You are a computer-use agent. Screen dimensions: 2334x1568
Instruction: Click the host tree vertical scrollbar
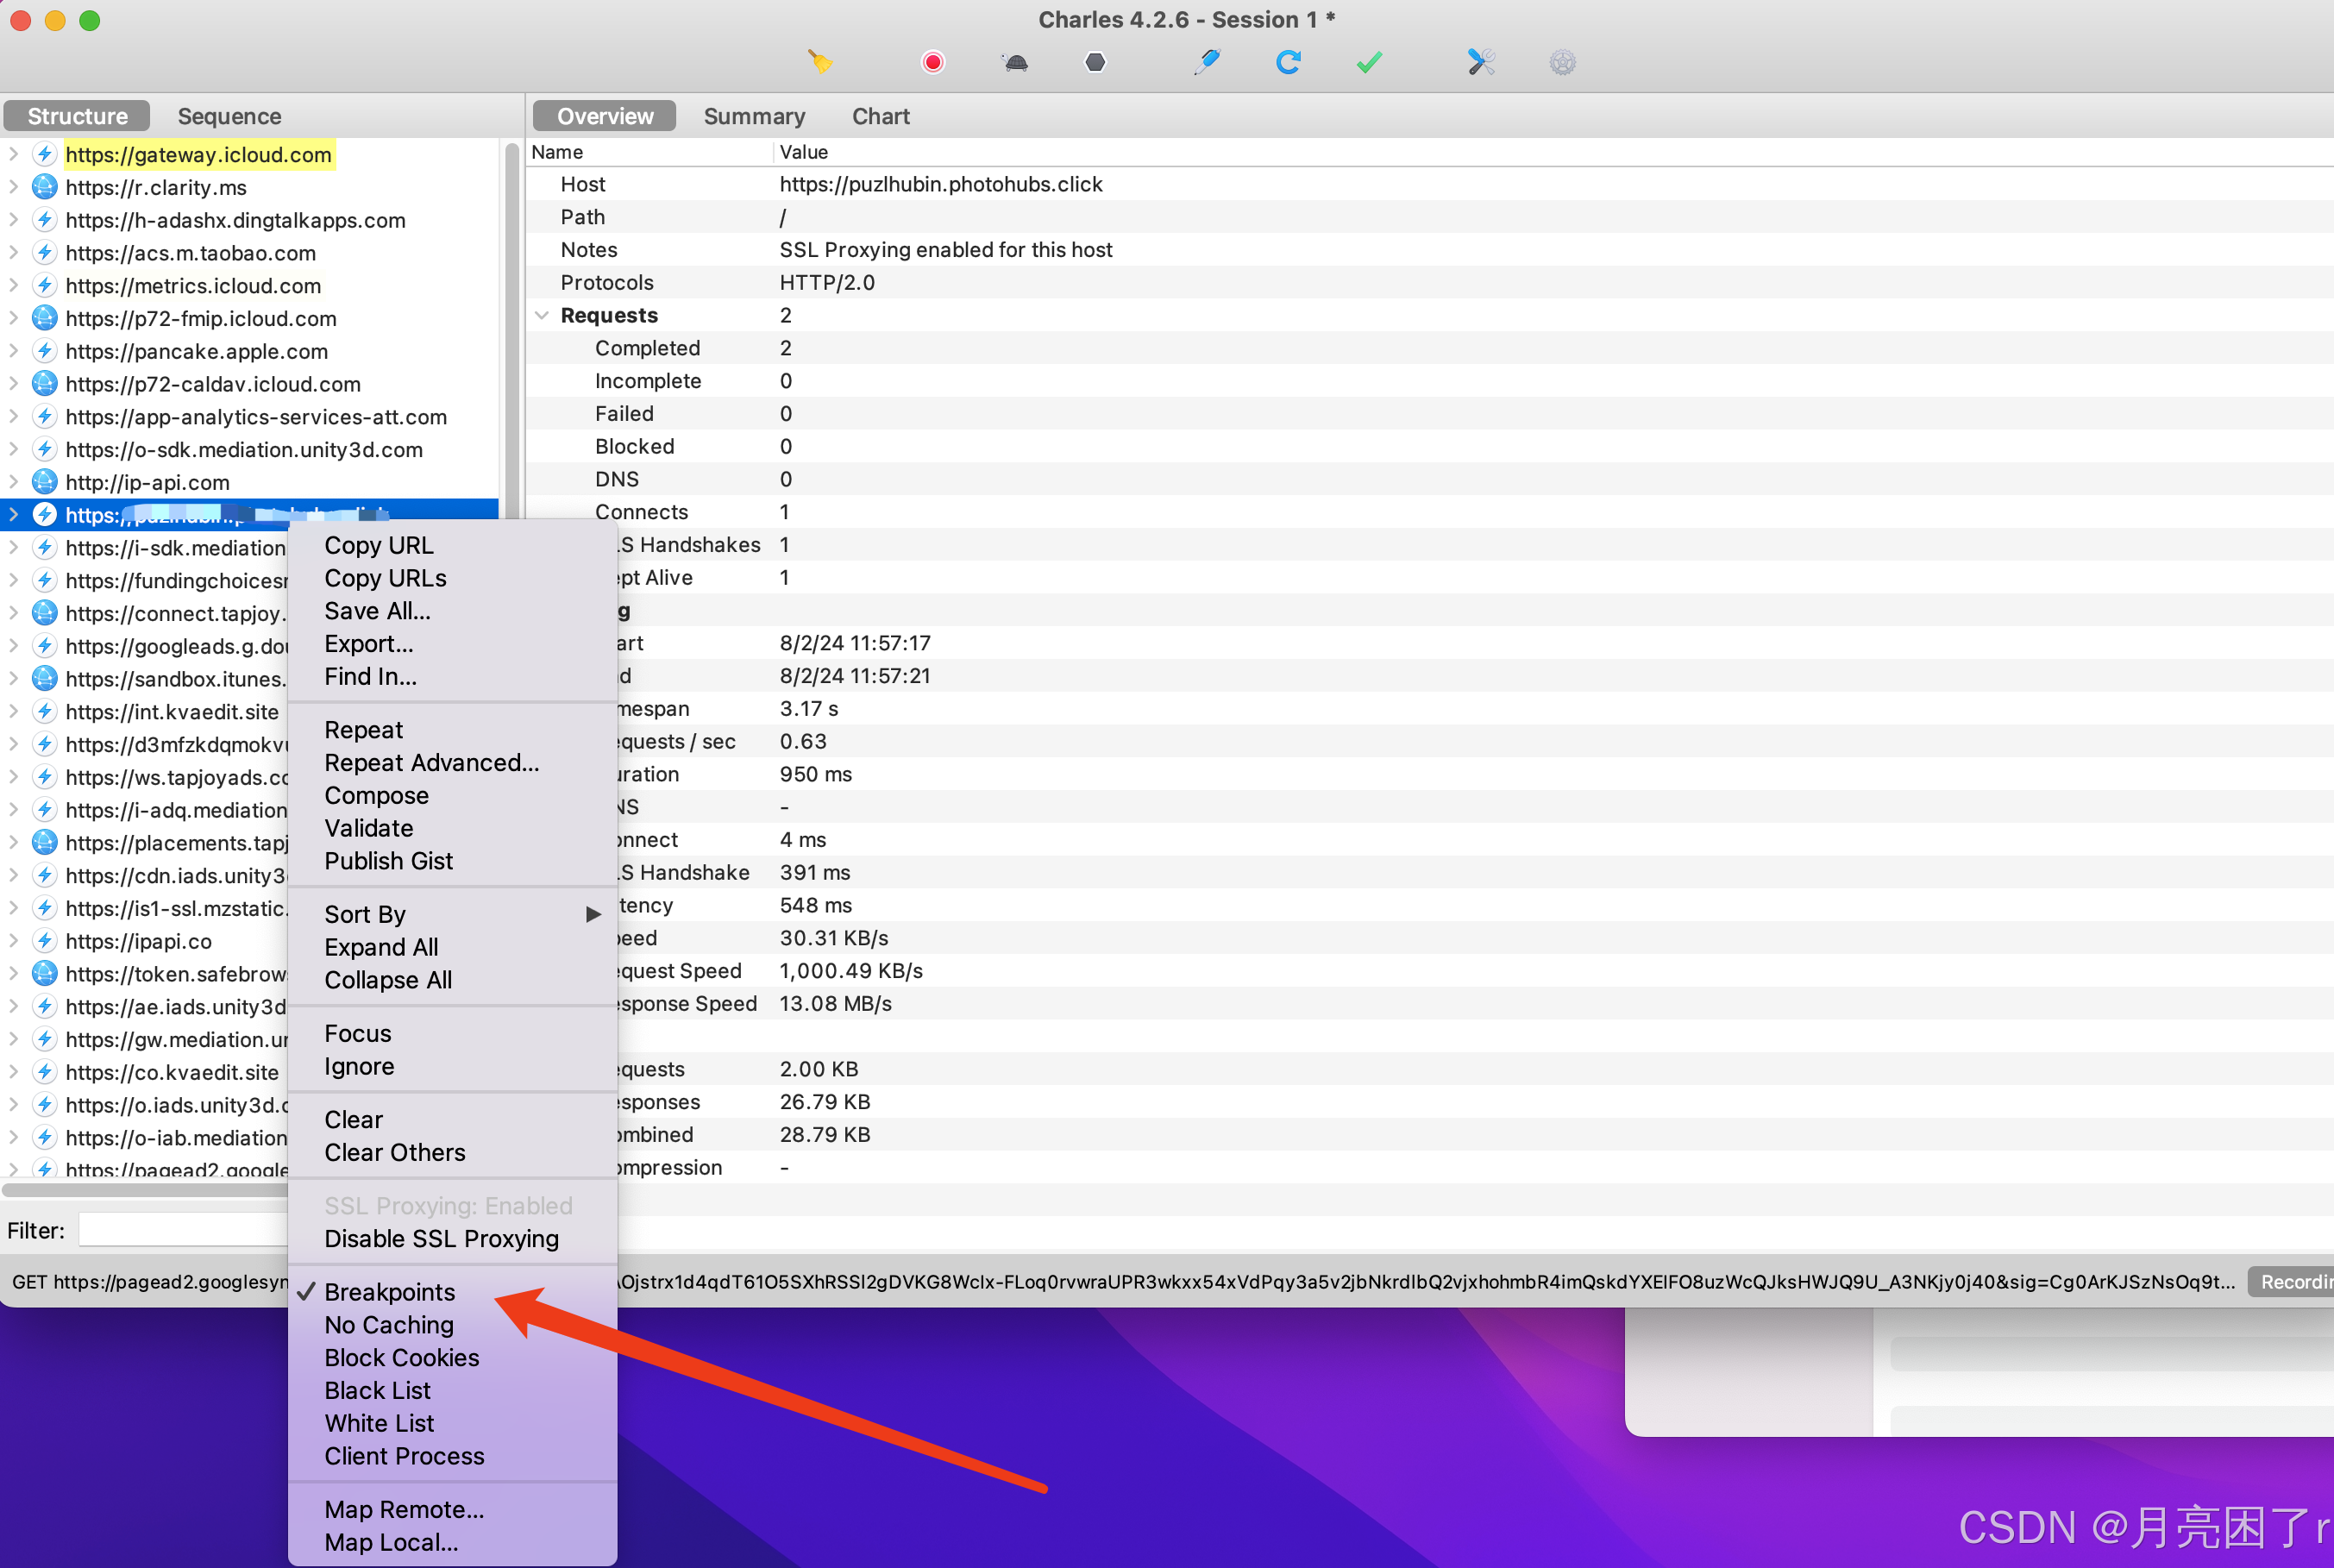(x=513, y=330)
